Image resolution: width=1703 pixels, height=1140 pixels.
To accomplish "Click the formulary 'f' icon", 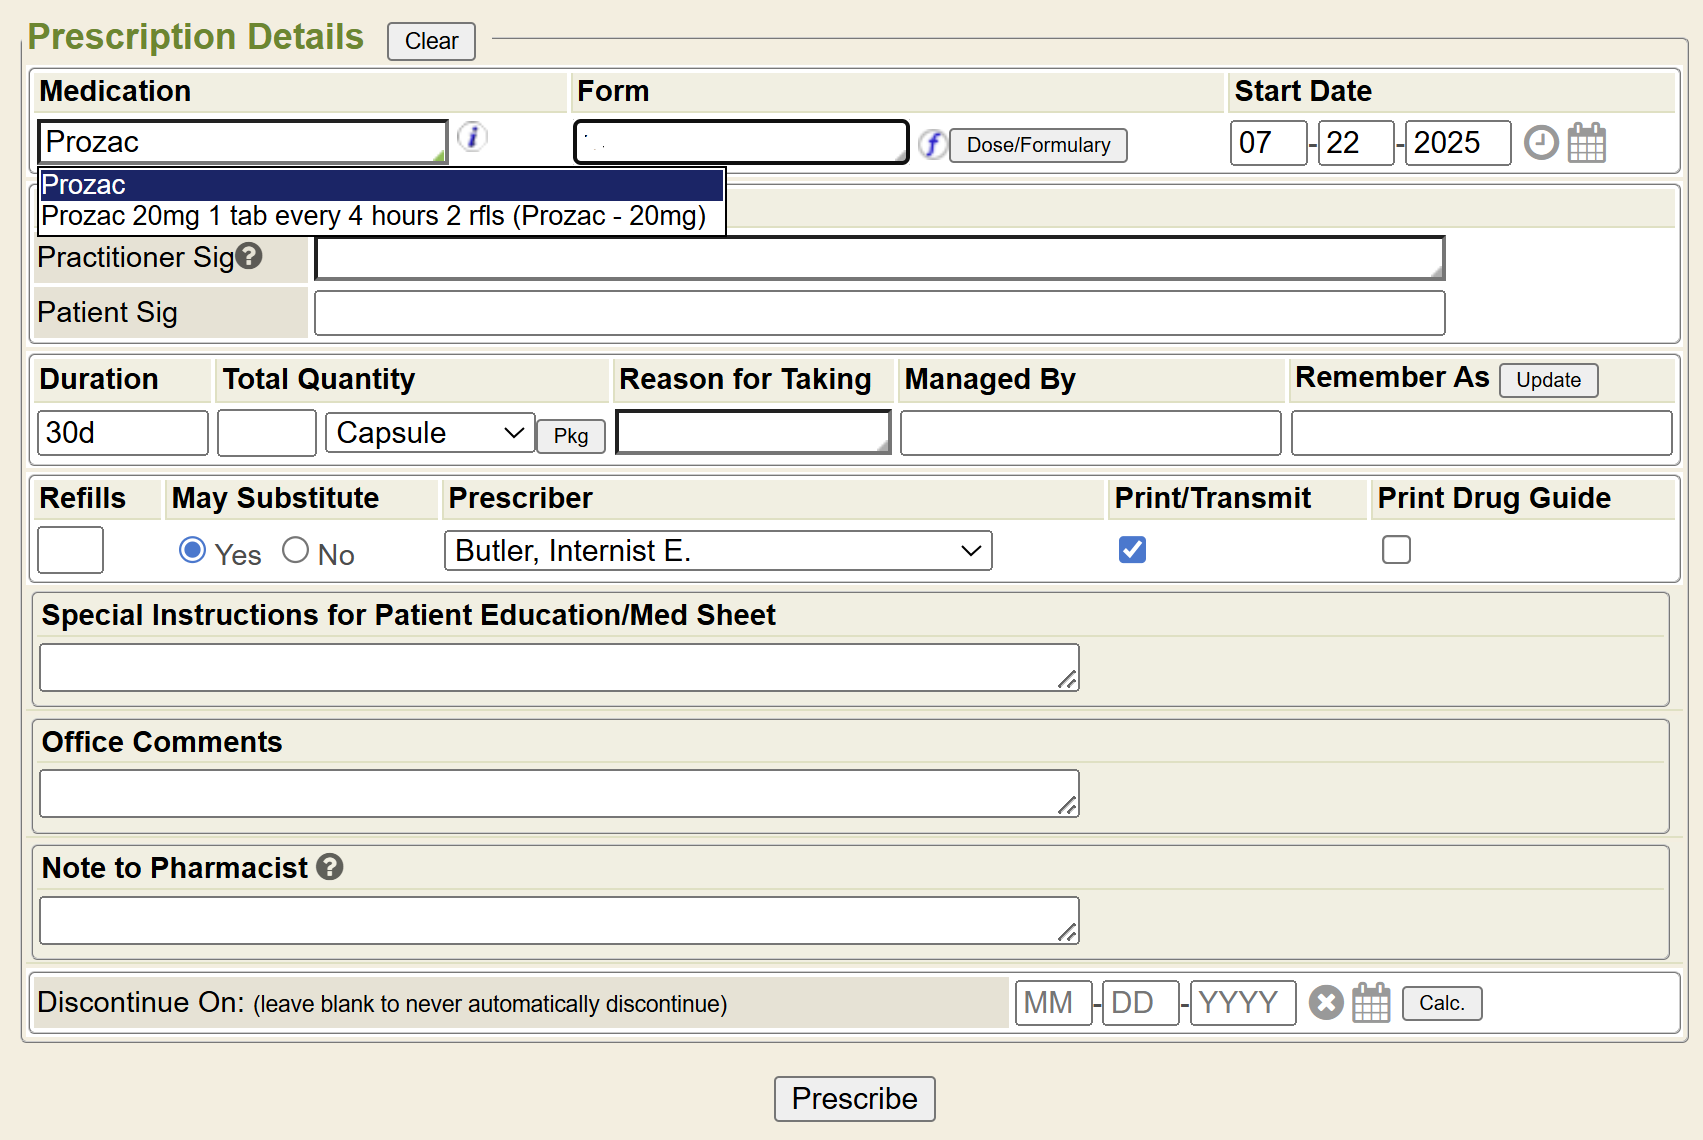I will (932, 144).
